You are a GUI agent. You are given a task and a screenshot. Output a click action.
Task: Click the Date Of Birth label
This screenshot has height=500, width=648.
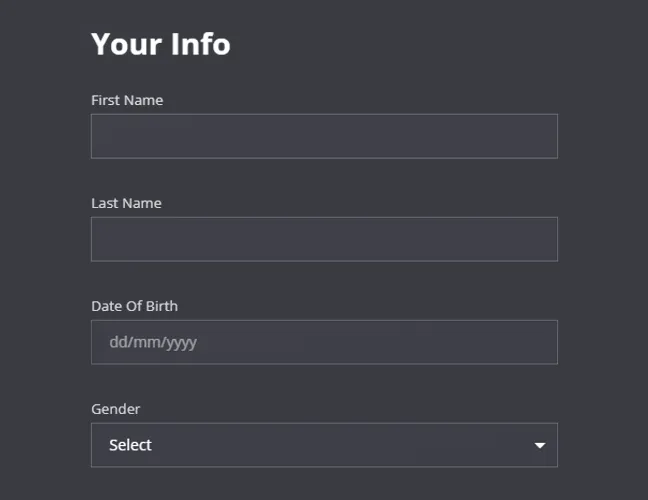134,306
